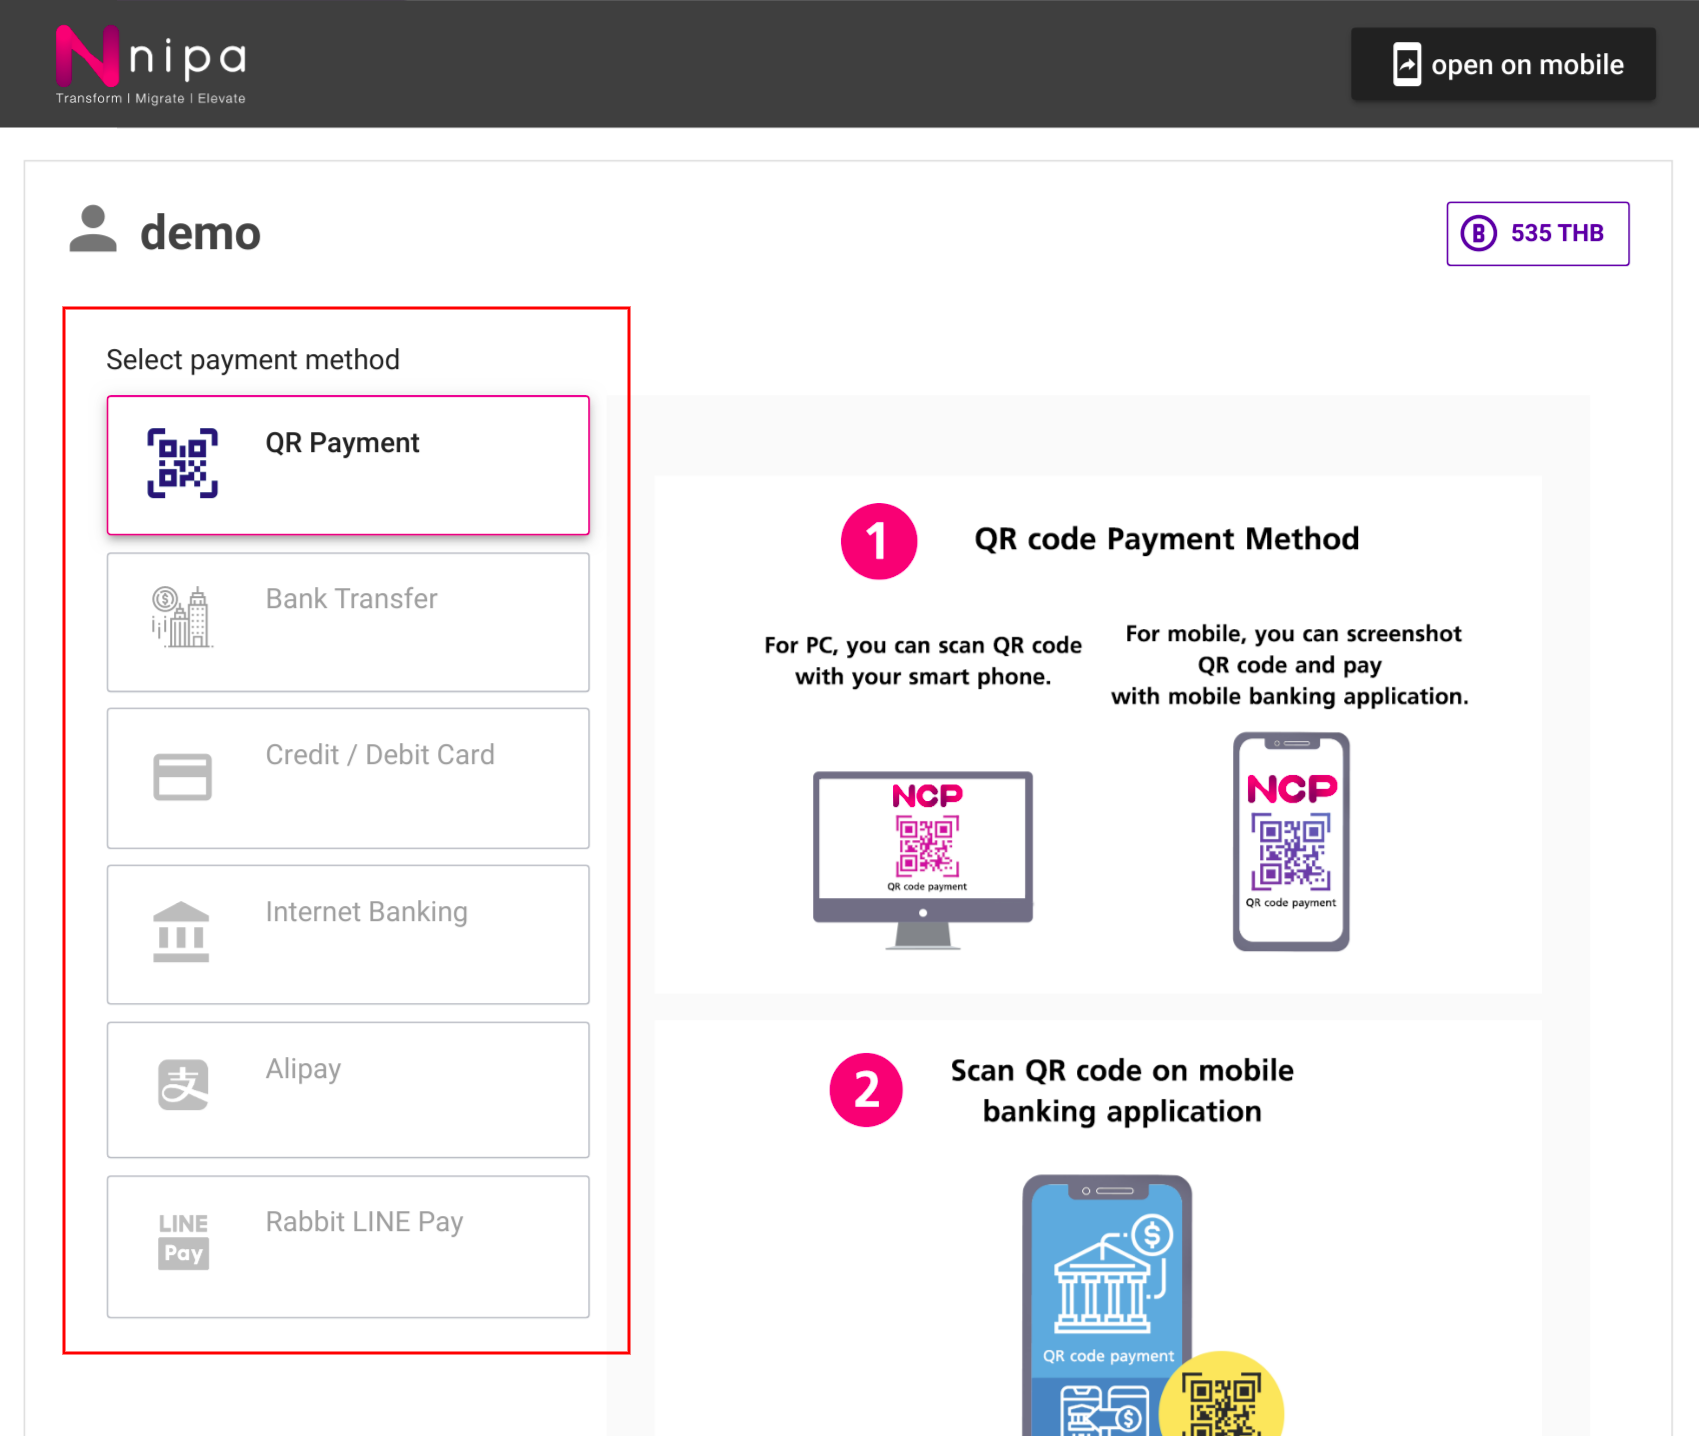
Task: Click the 'demo' merchant name
Action: pyautogui.click(x=200, y=233)
